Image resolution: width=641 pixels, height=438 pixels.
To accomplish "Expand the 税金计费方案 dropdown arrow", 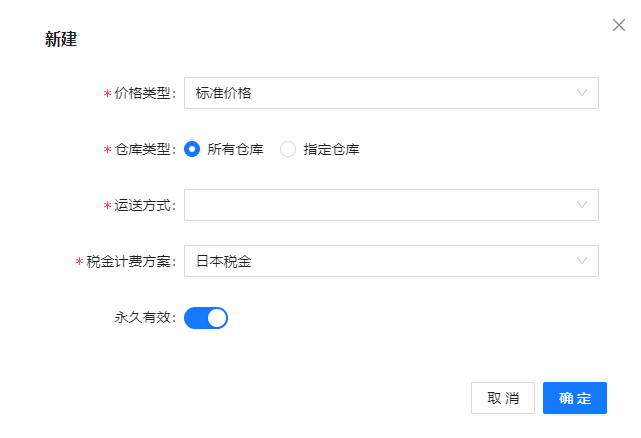I will (x=581, y=261).
